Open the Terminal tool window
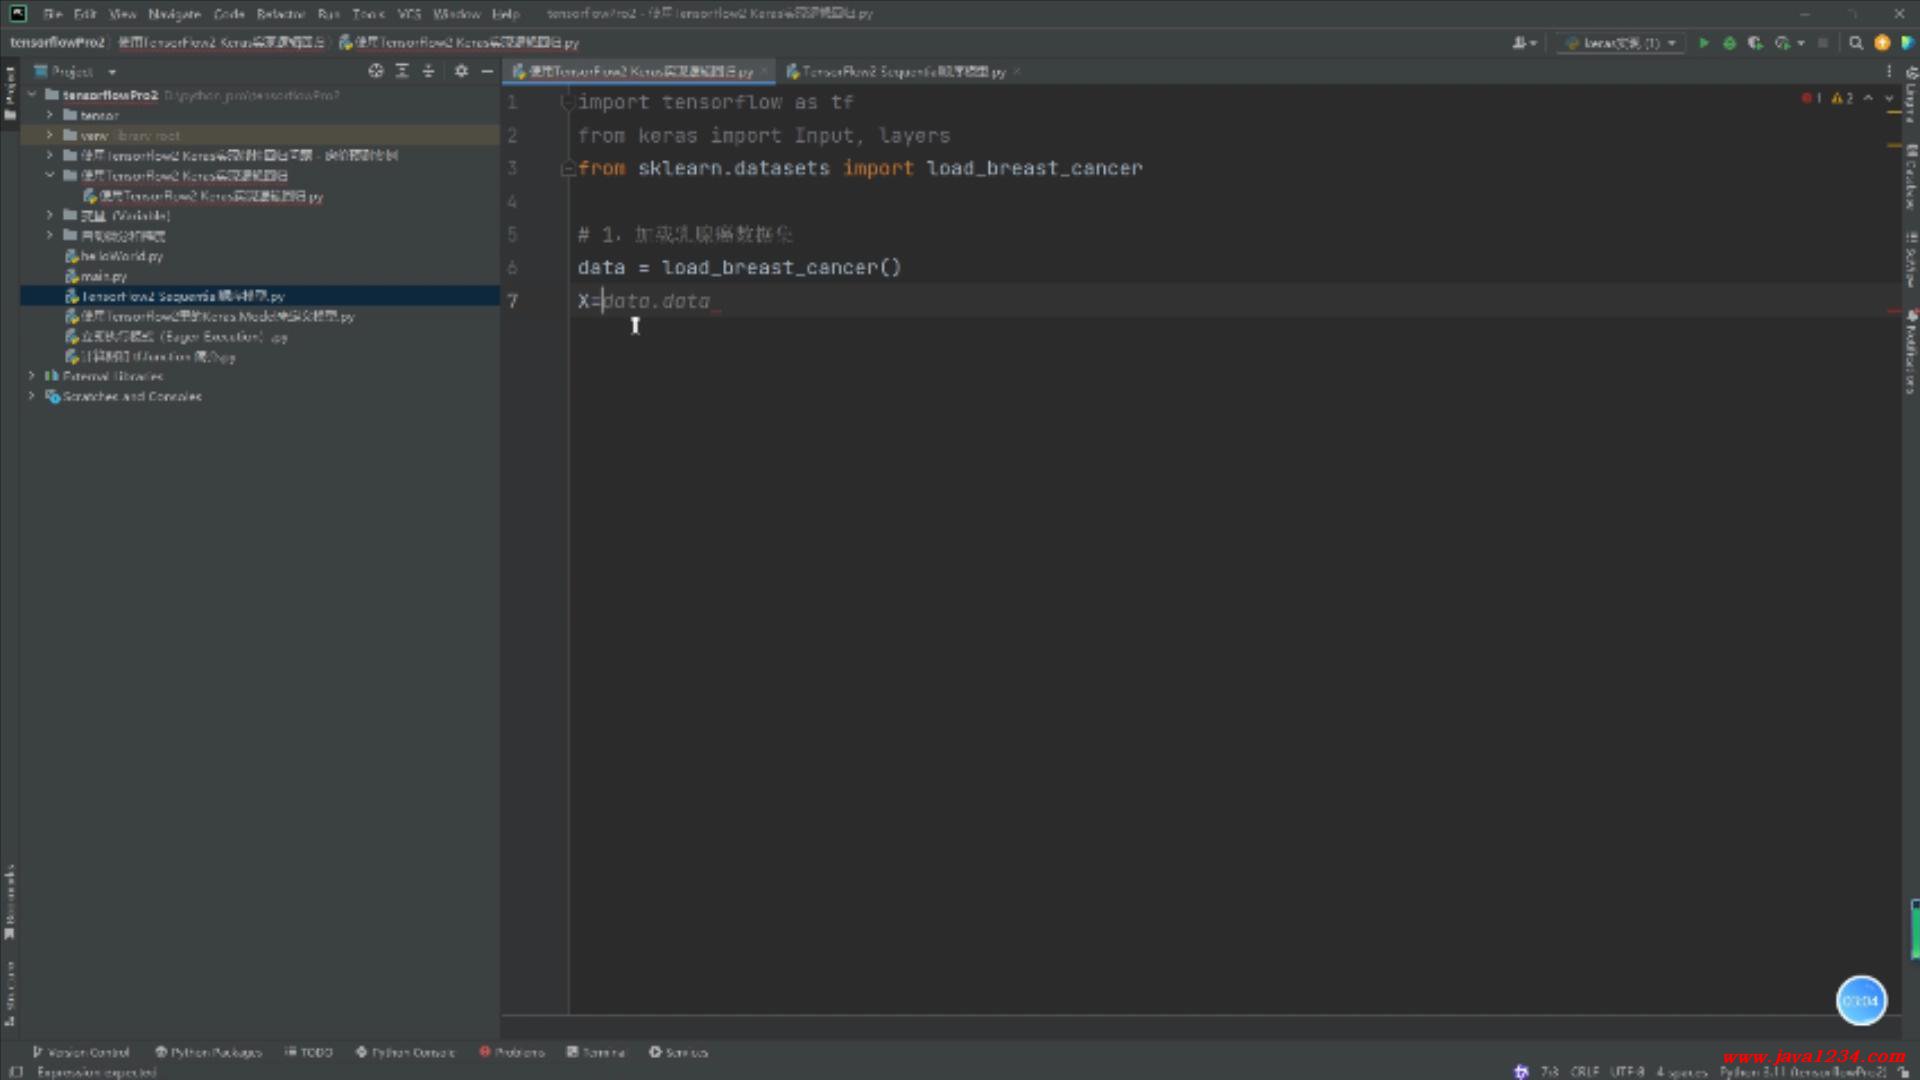Viewport: 1920px width, 1080px height. coord(596,1052)
